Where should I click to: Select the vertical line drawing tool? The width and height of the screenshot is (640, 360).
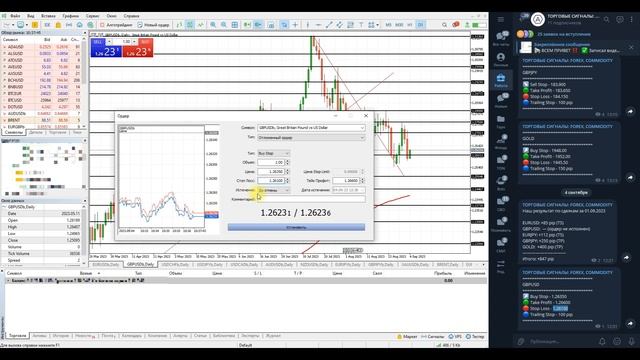[308, 25]
